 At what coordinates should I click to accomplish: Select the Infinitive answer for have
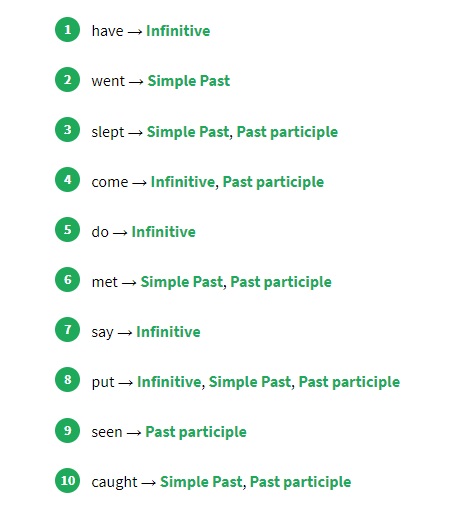coord(178,31)
